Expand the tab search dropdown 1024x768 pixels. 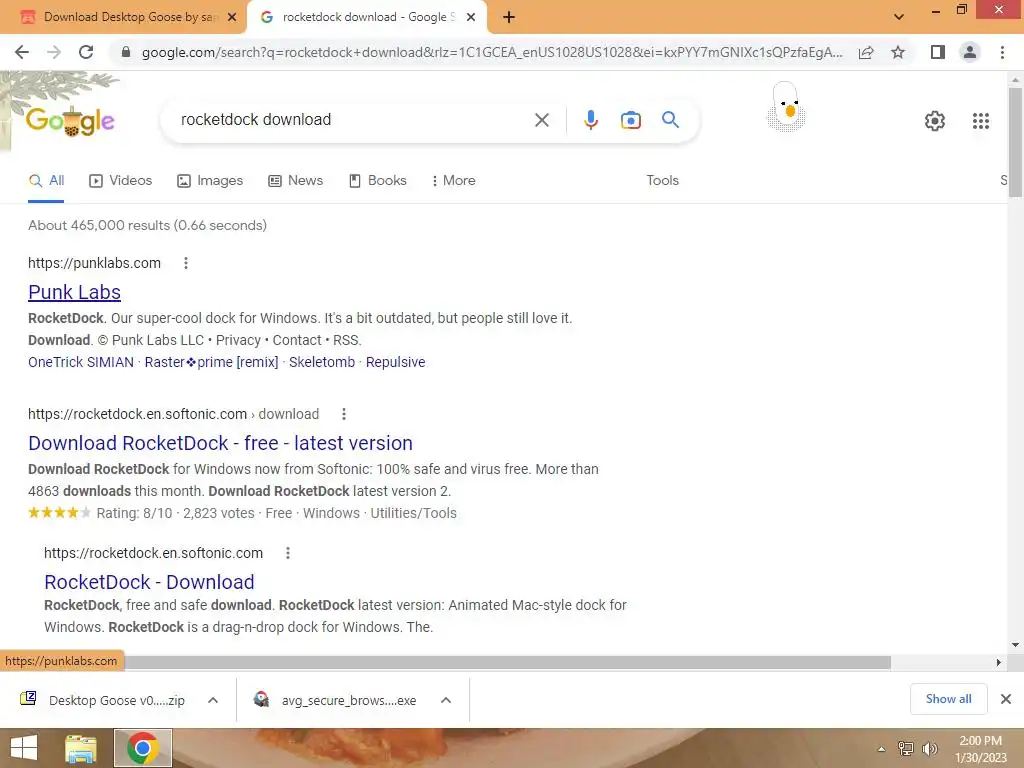pyautogui.click(x=899, y=17)
